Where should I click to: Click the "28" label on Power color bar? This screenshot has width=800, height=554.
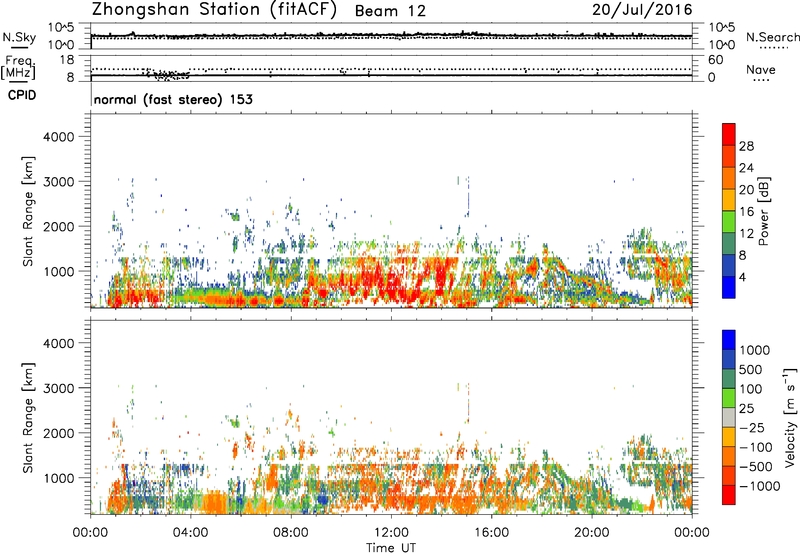(746, 146)
